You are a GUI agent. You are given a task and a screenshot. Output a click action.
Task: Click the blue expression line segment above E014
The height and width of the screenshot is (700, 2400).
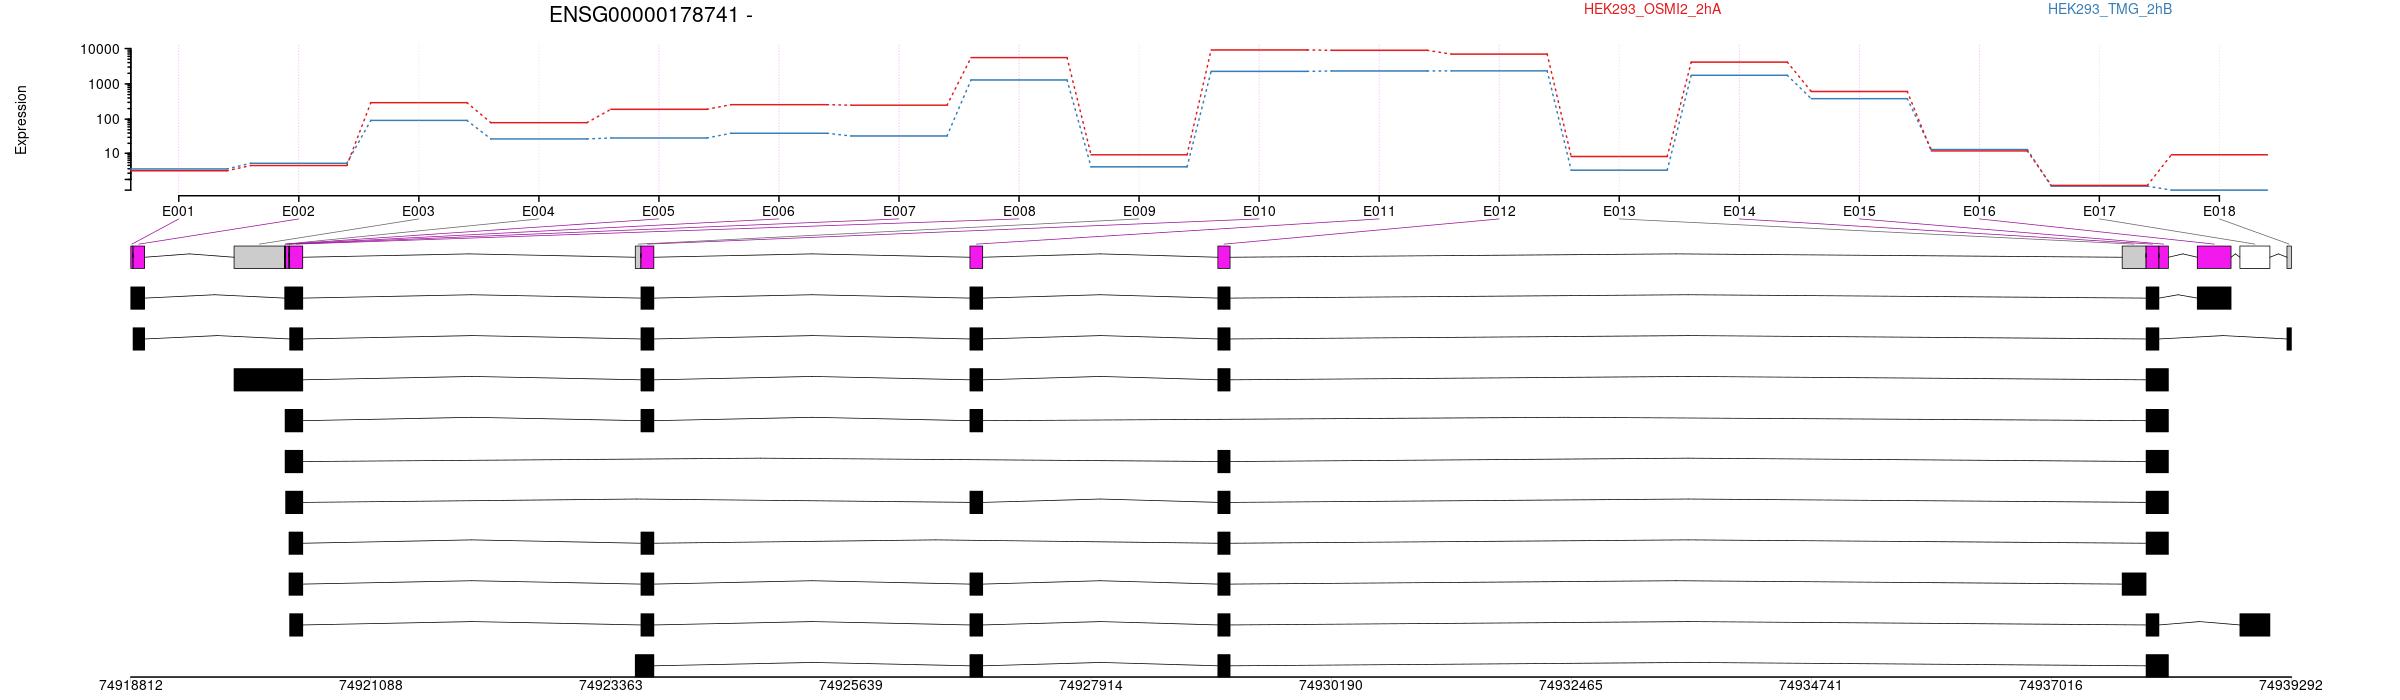[x=1739, y=75]
